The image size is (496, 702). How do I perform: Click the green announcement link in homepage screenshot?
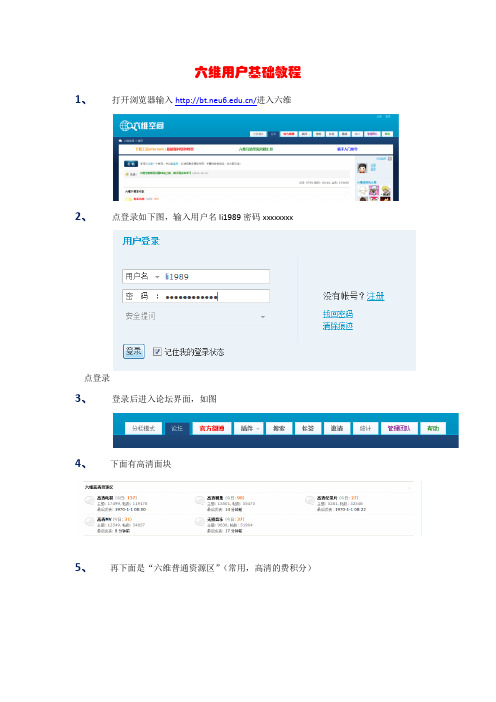tap(165, 173)
